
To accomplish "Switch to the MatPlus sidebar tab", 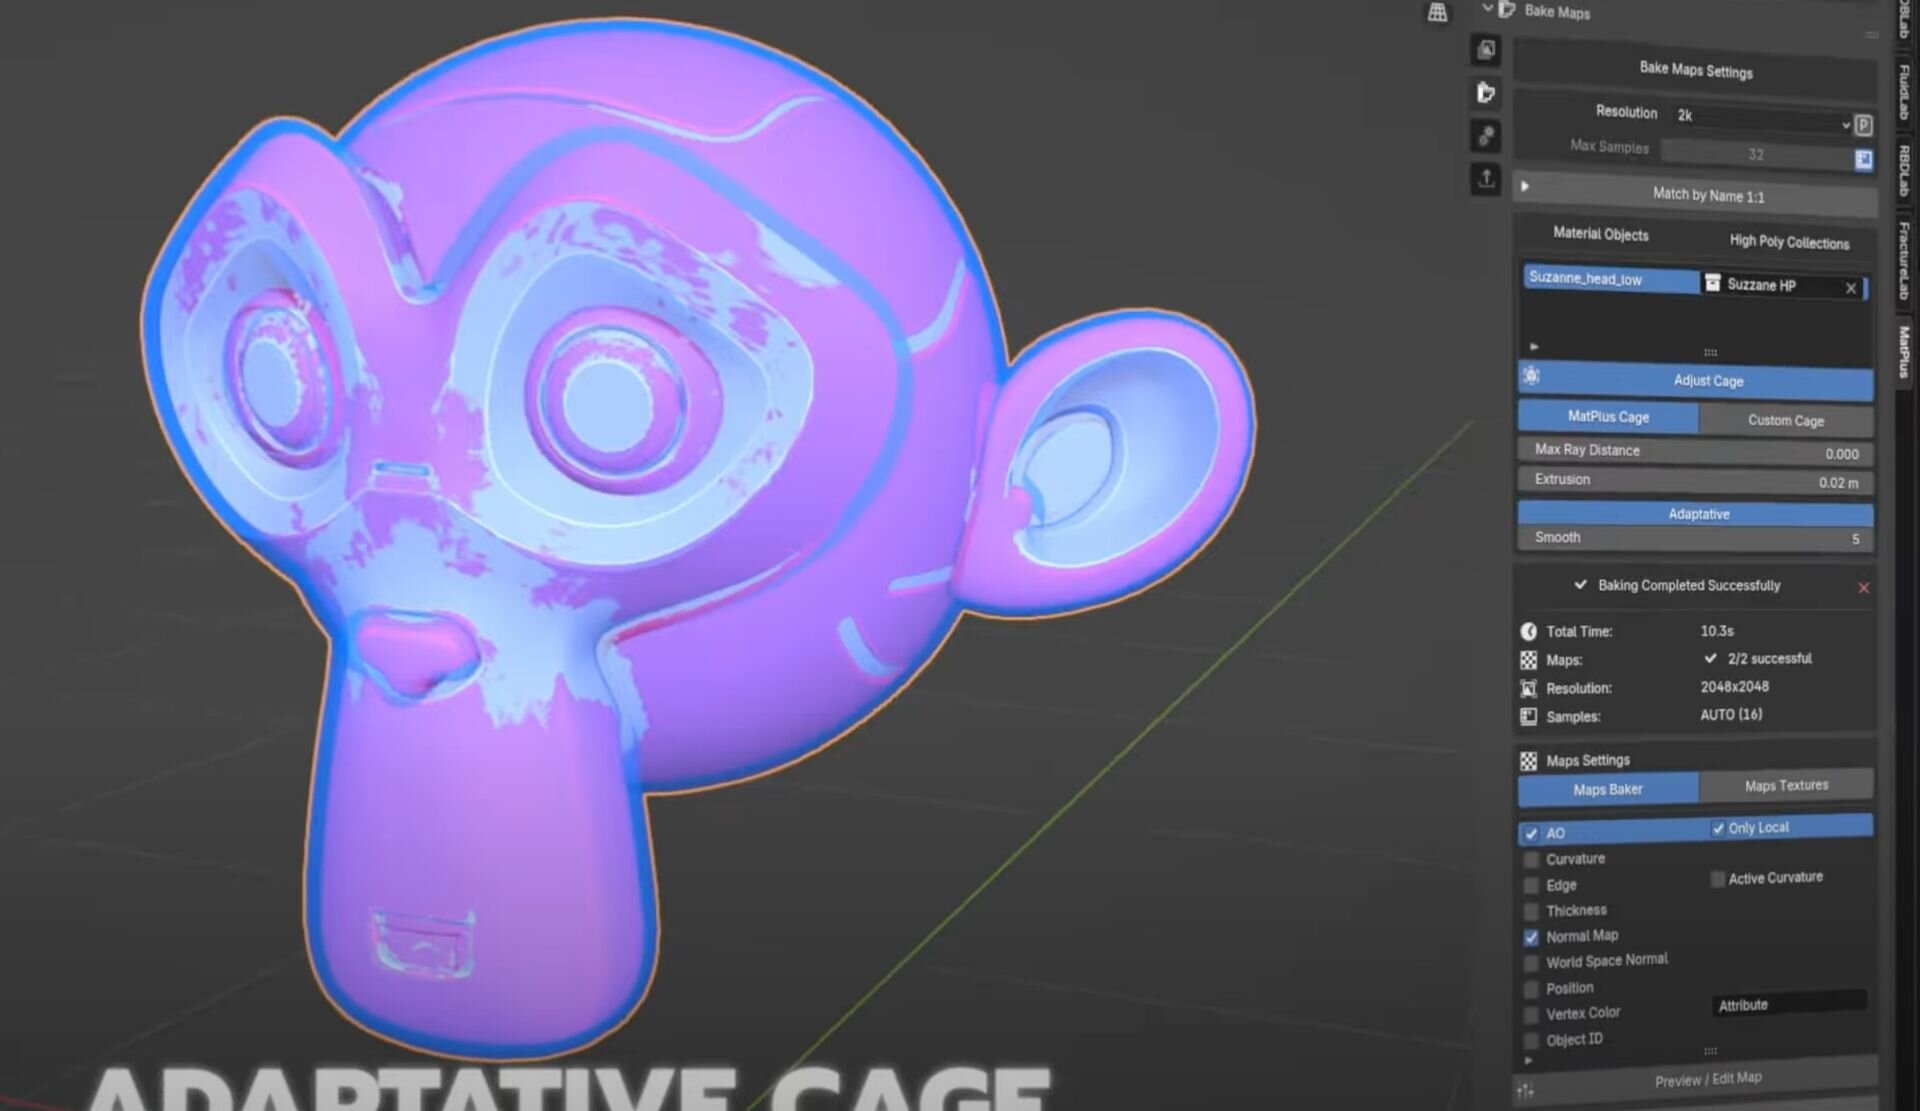I will tap(1905, 352).
